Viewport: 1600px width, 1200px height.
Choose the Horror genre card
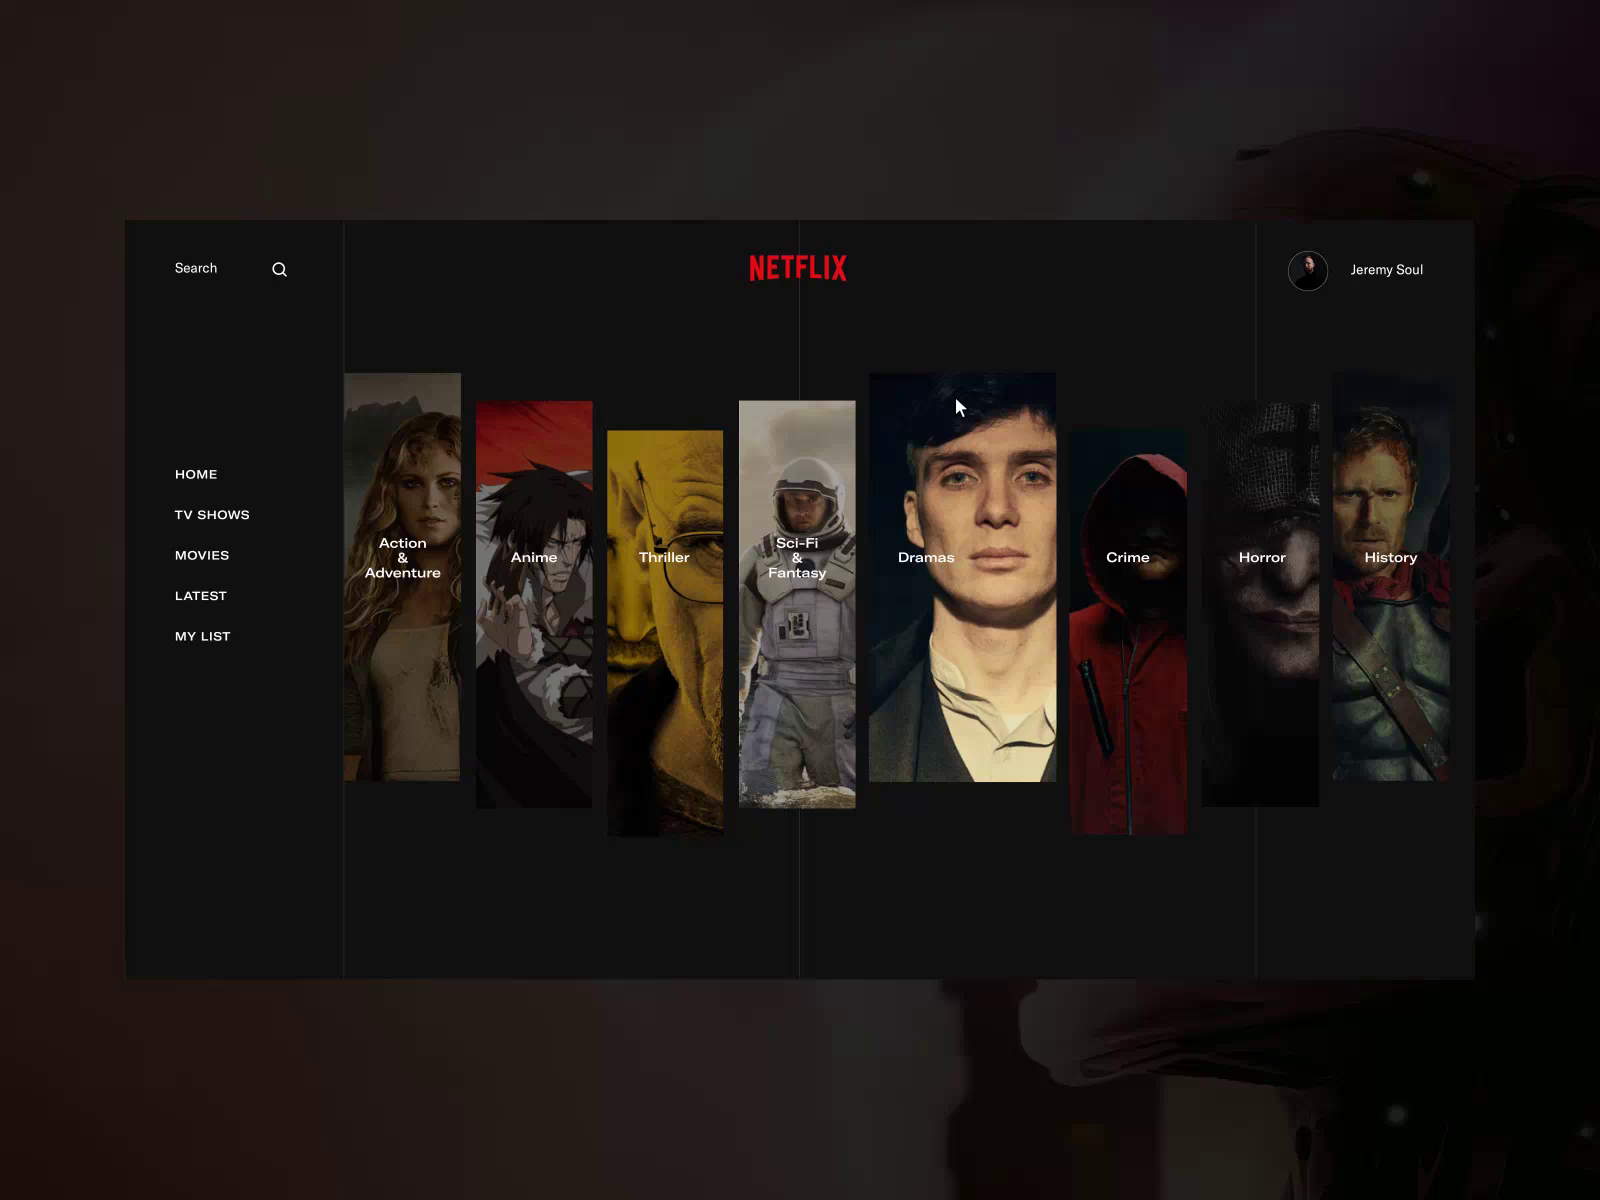coord(1261,604)
